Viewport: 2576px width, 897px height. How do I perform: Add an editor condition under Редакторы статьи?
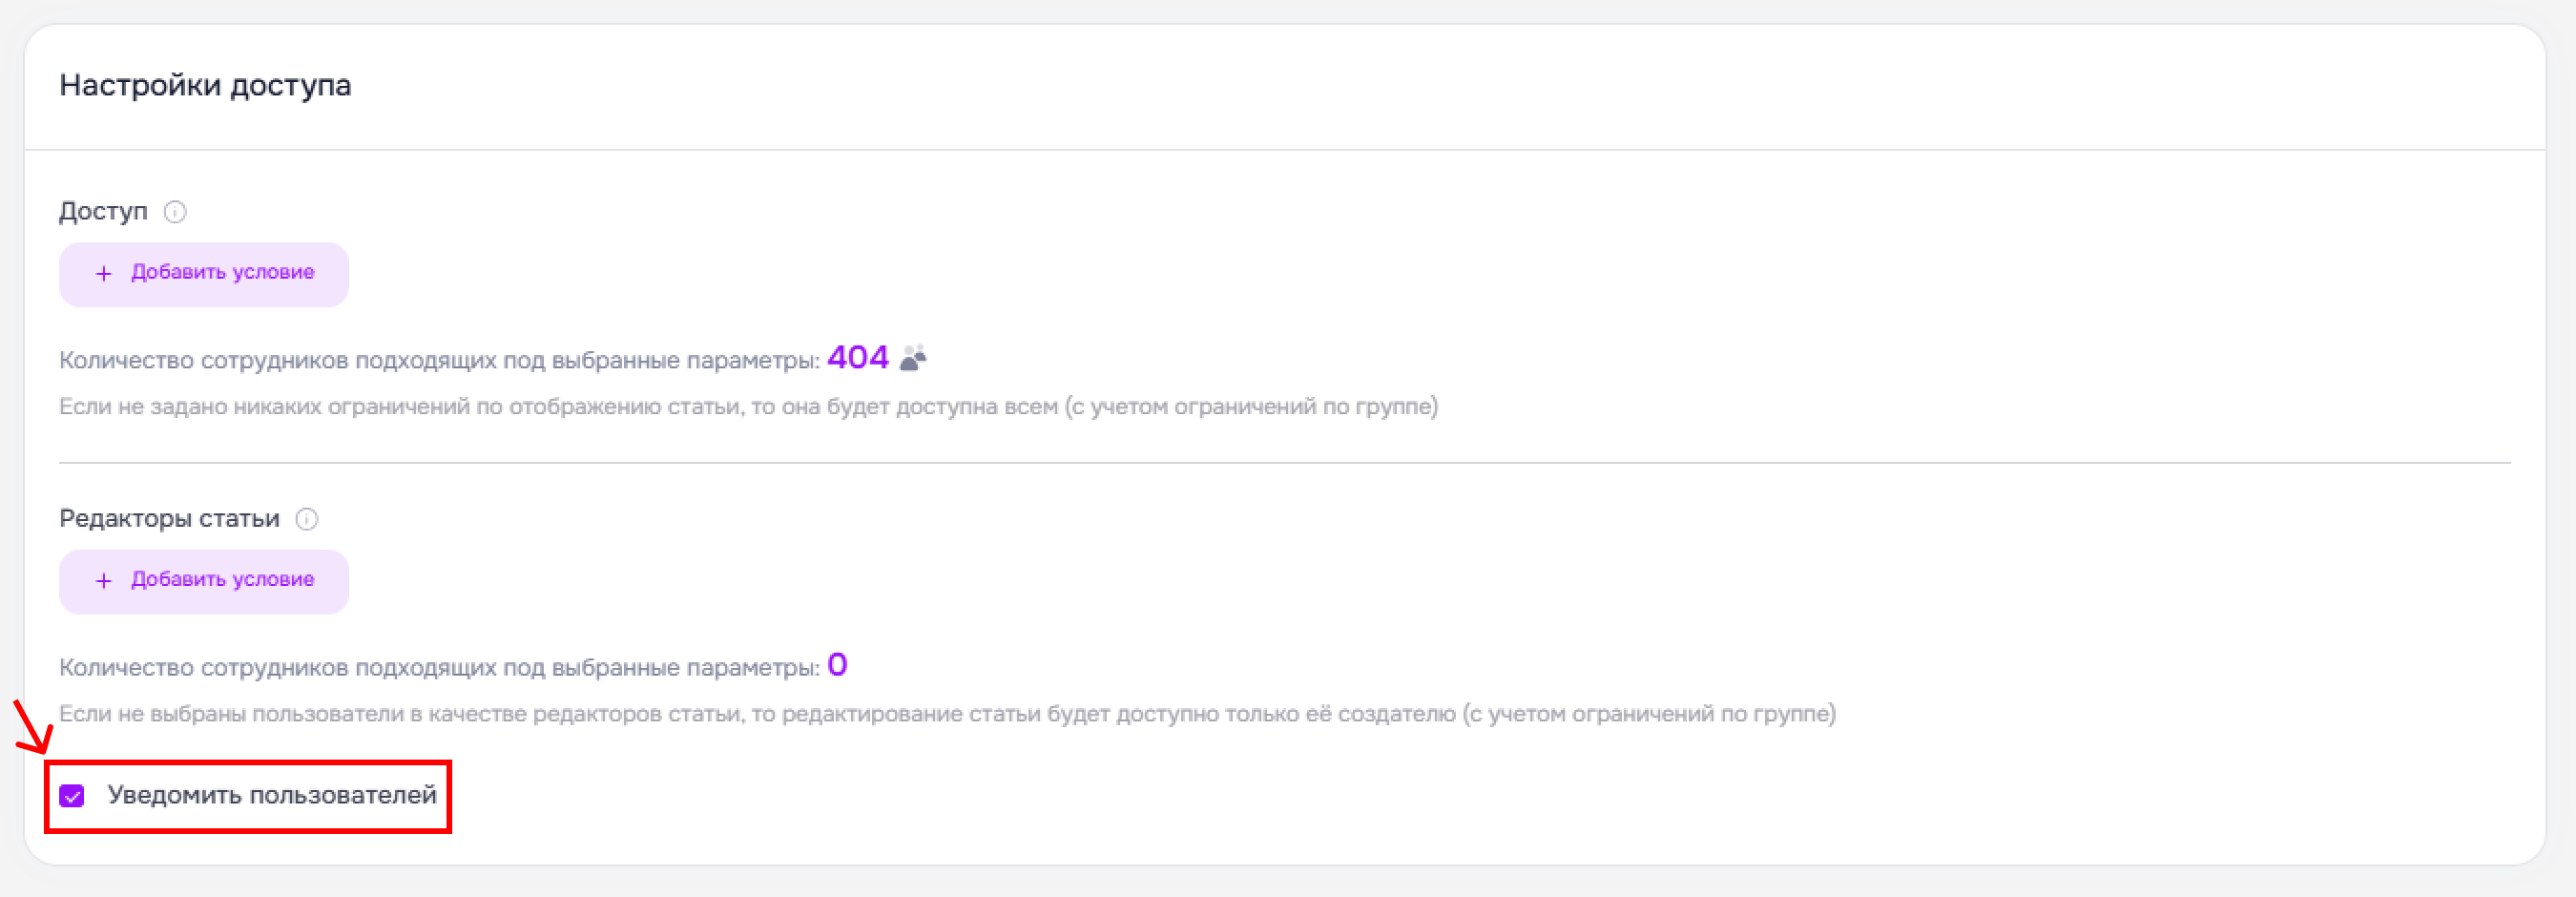(204, 581)
